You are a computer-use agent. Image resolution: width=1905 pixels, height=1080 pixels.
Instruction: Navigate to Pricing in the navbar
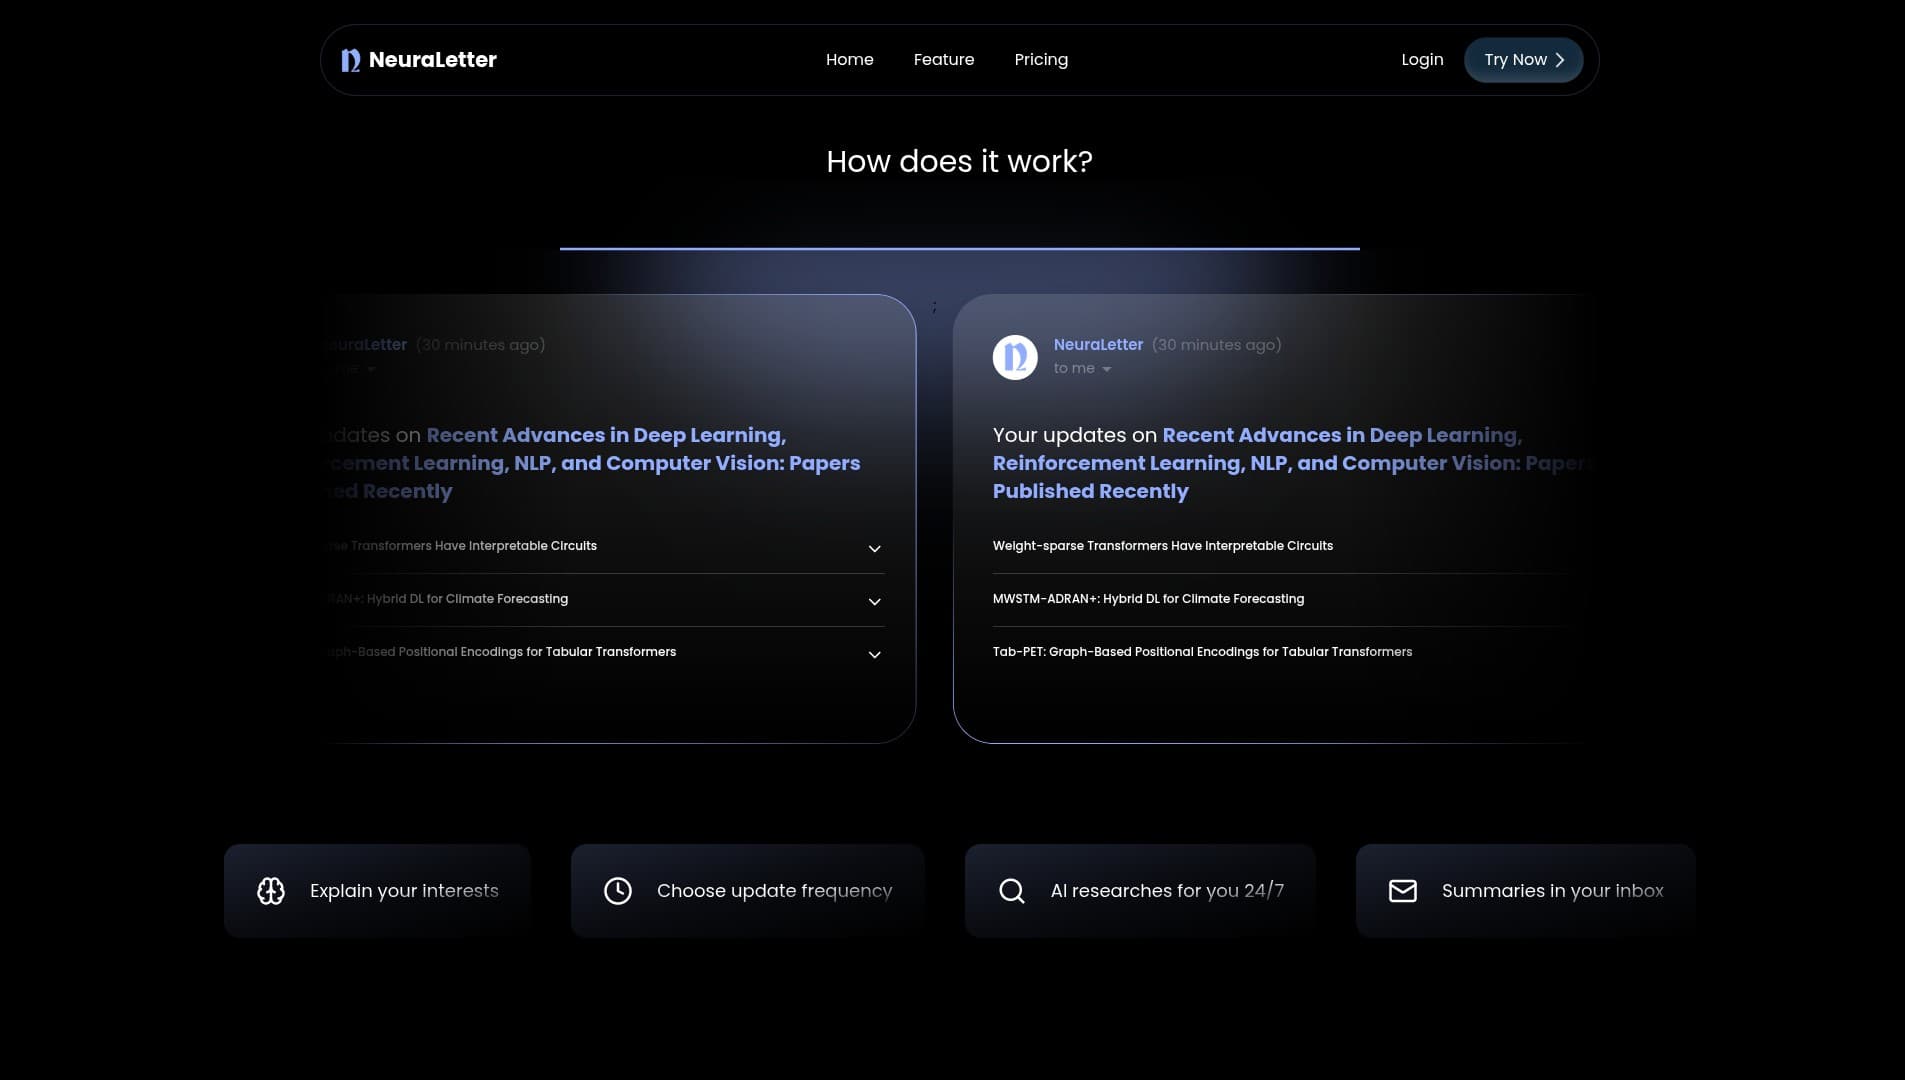(x=1041, y=60)
